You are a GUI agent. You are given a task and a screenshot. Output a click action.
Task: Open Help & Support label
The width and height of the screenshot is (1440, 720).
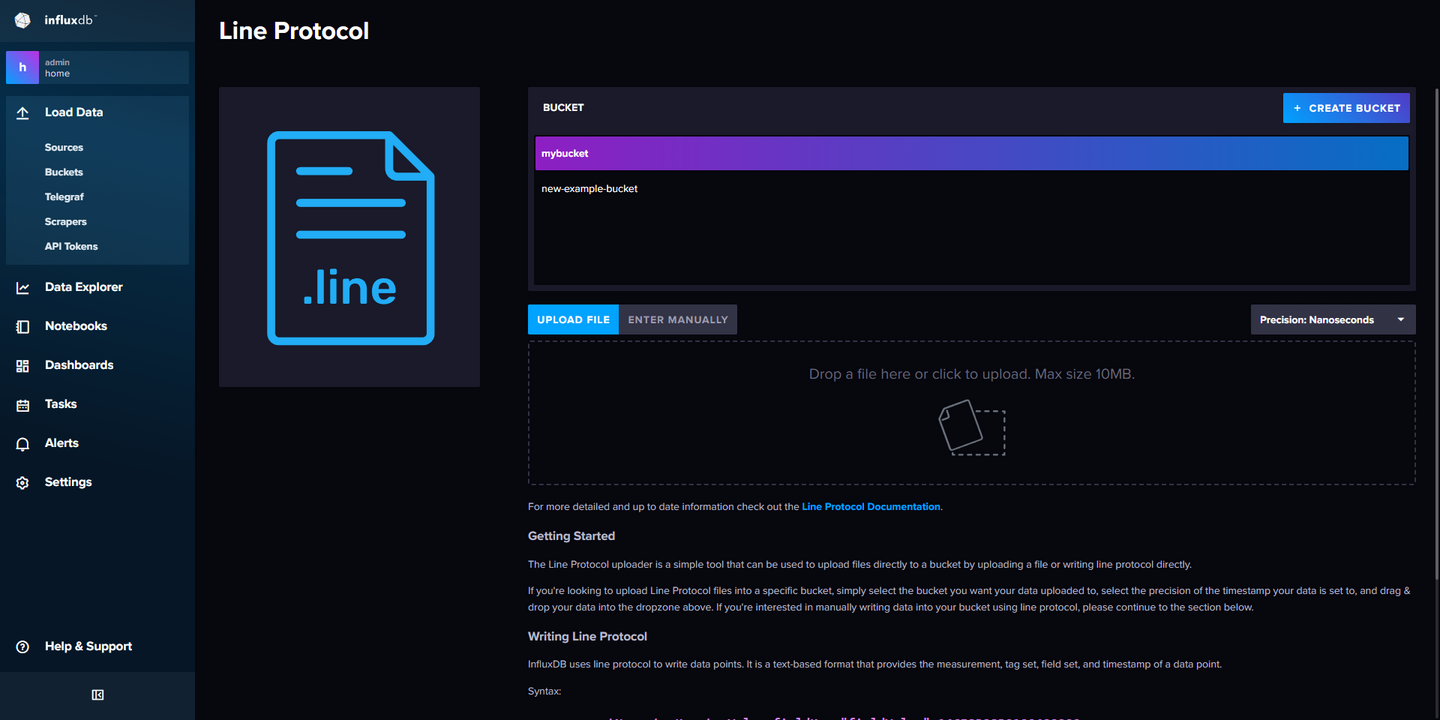pos(88,646)
